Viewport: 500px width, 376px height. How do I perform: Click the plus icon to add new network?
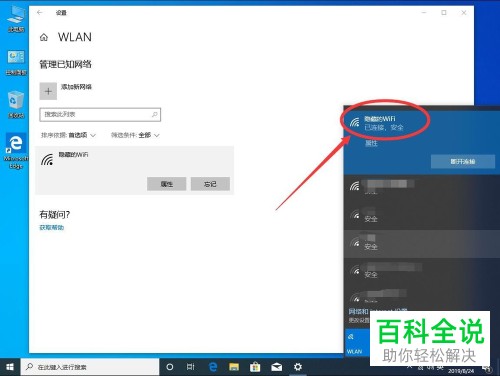48,91
